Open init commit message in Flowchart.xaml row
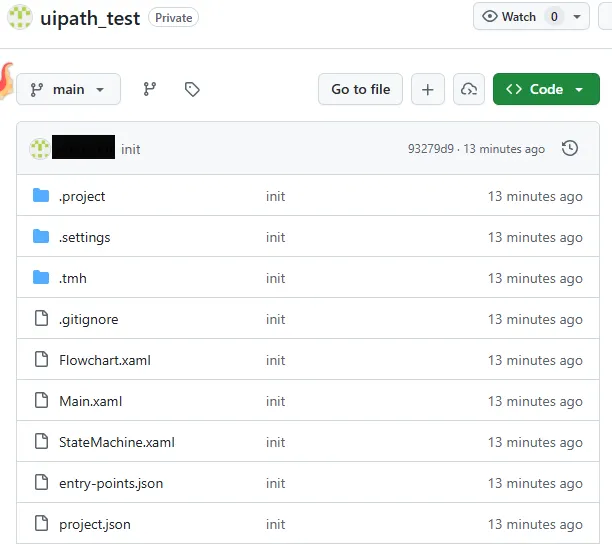The image size is (612, 544). 276,360
